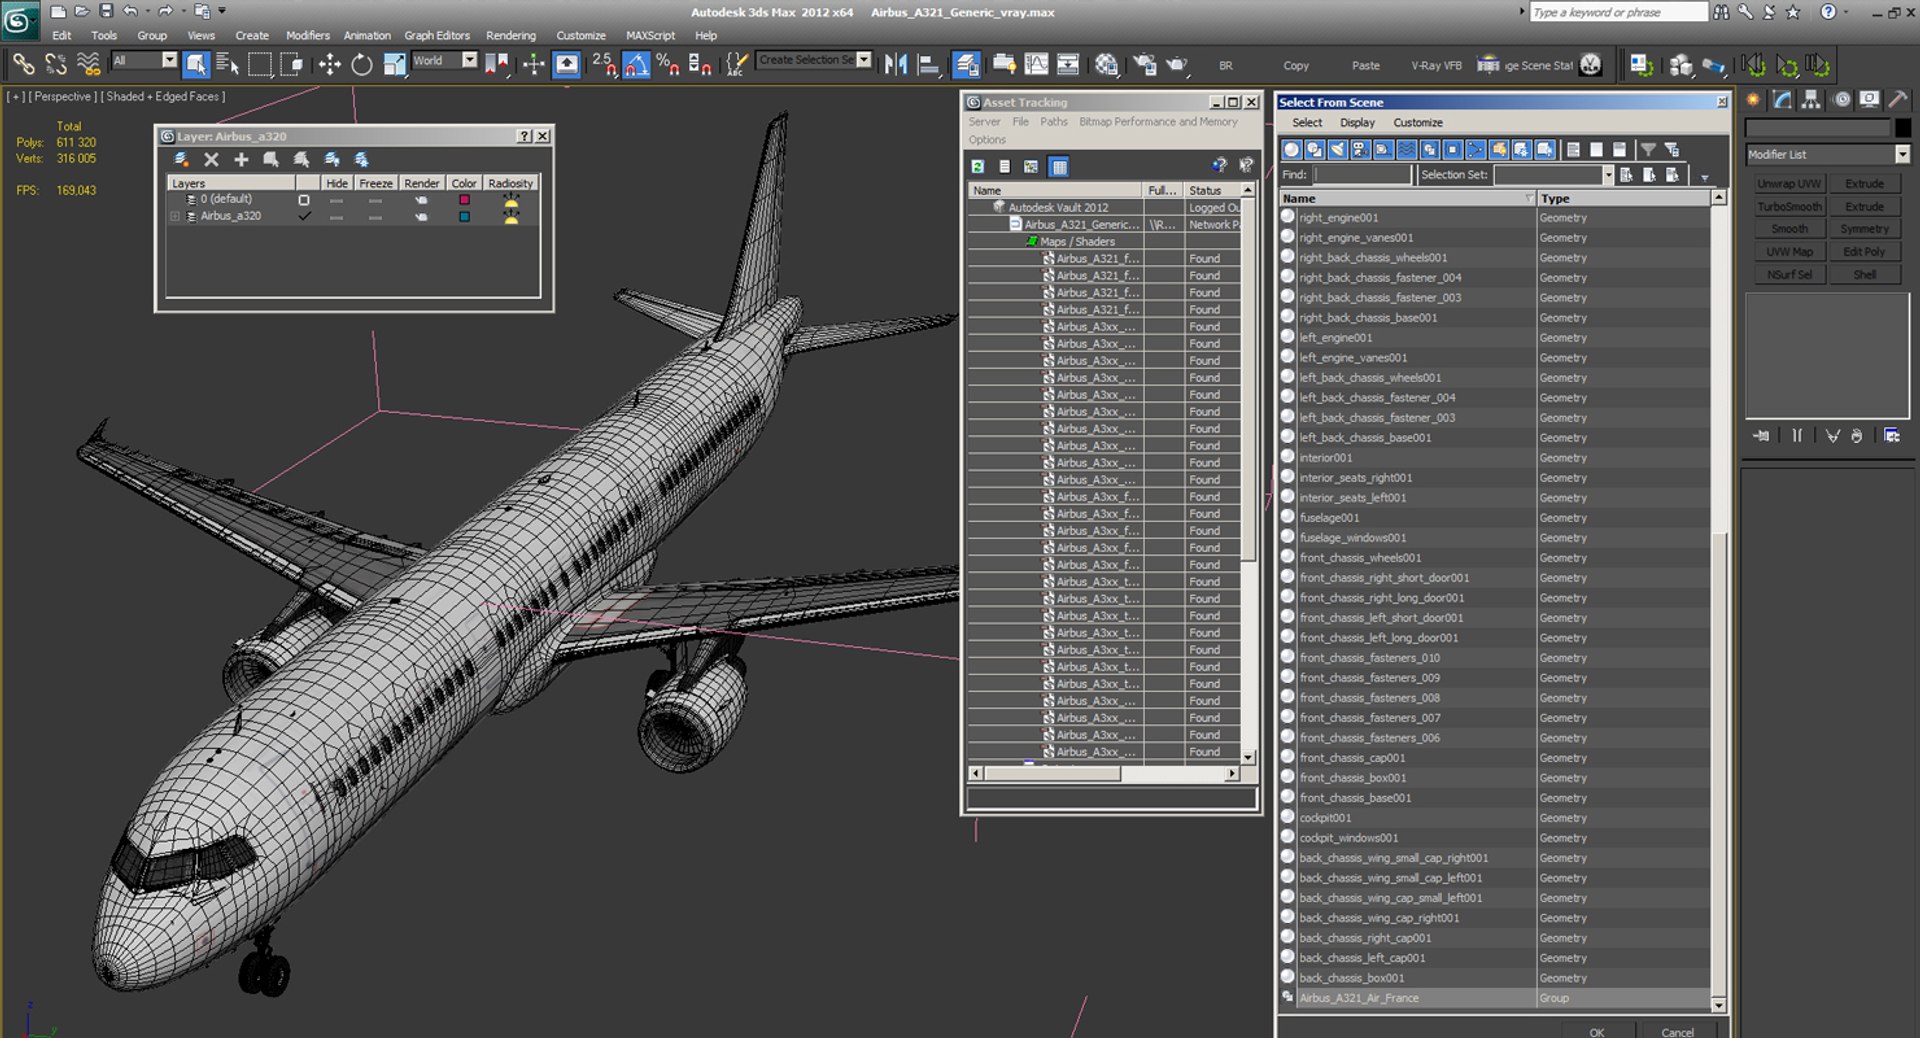
Task: Toggle current layer check for Airbus_a320
Action: click(304, 216)
